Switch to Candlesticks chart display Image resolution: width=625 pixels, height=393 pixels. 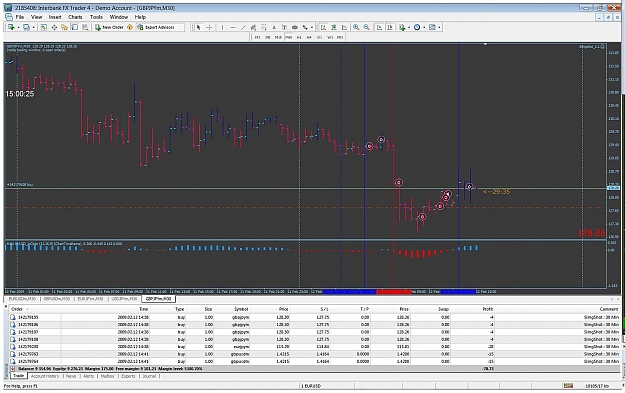[334, 27]
